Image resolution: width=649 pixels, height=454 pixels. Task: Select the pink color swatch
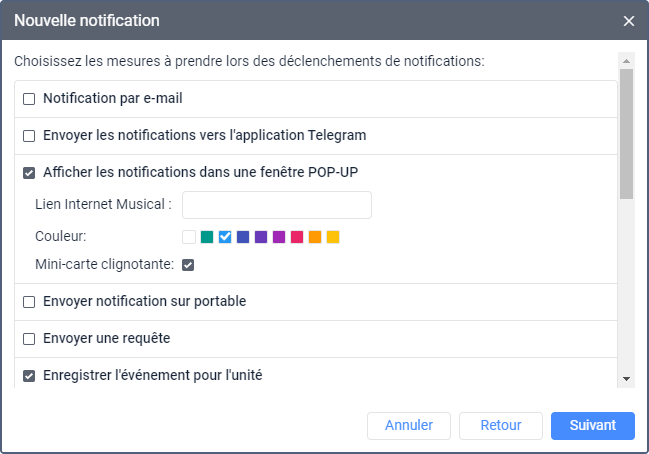[x=297, y=237]
